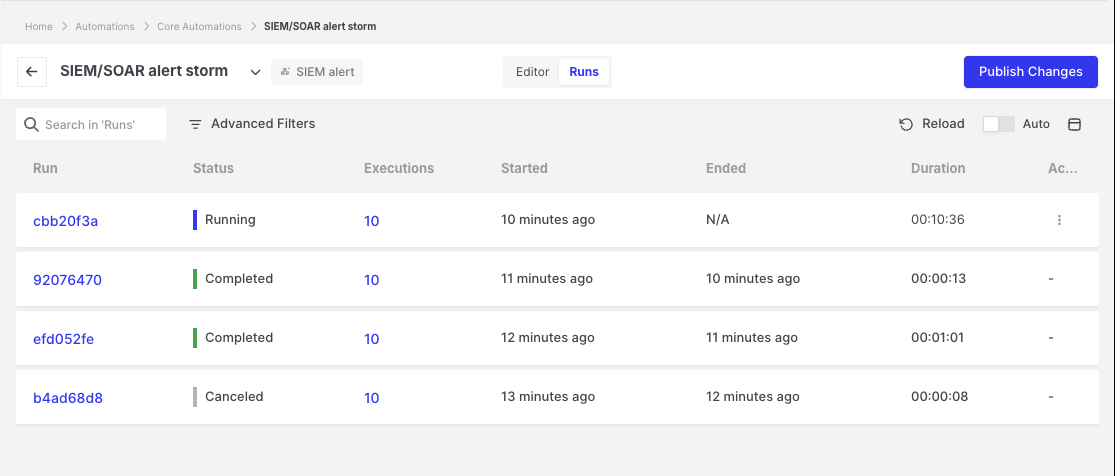Click the Ended column header
This screenshot has width=1115, height=476.
726,169
